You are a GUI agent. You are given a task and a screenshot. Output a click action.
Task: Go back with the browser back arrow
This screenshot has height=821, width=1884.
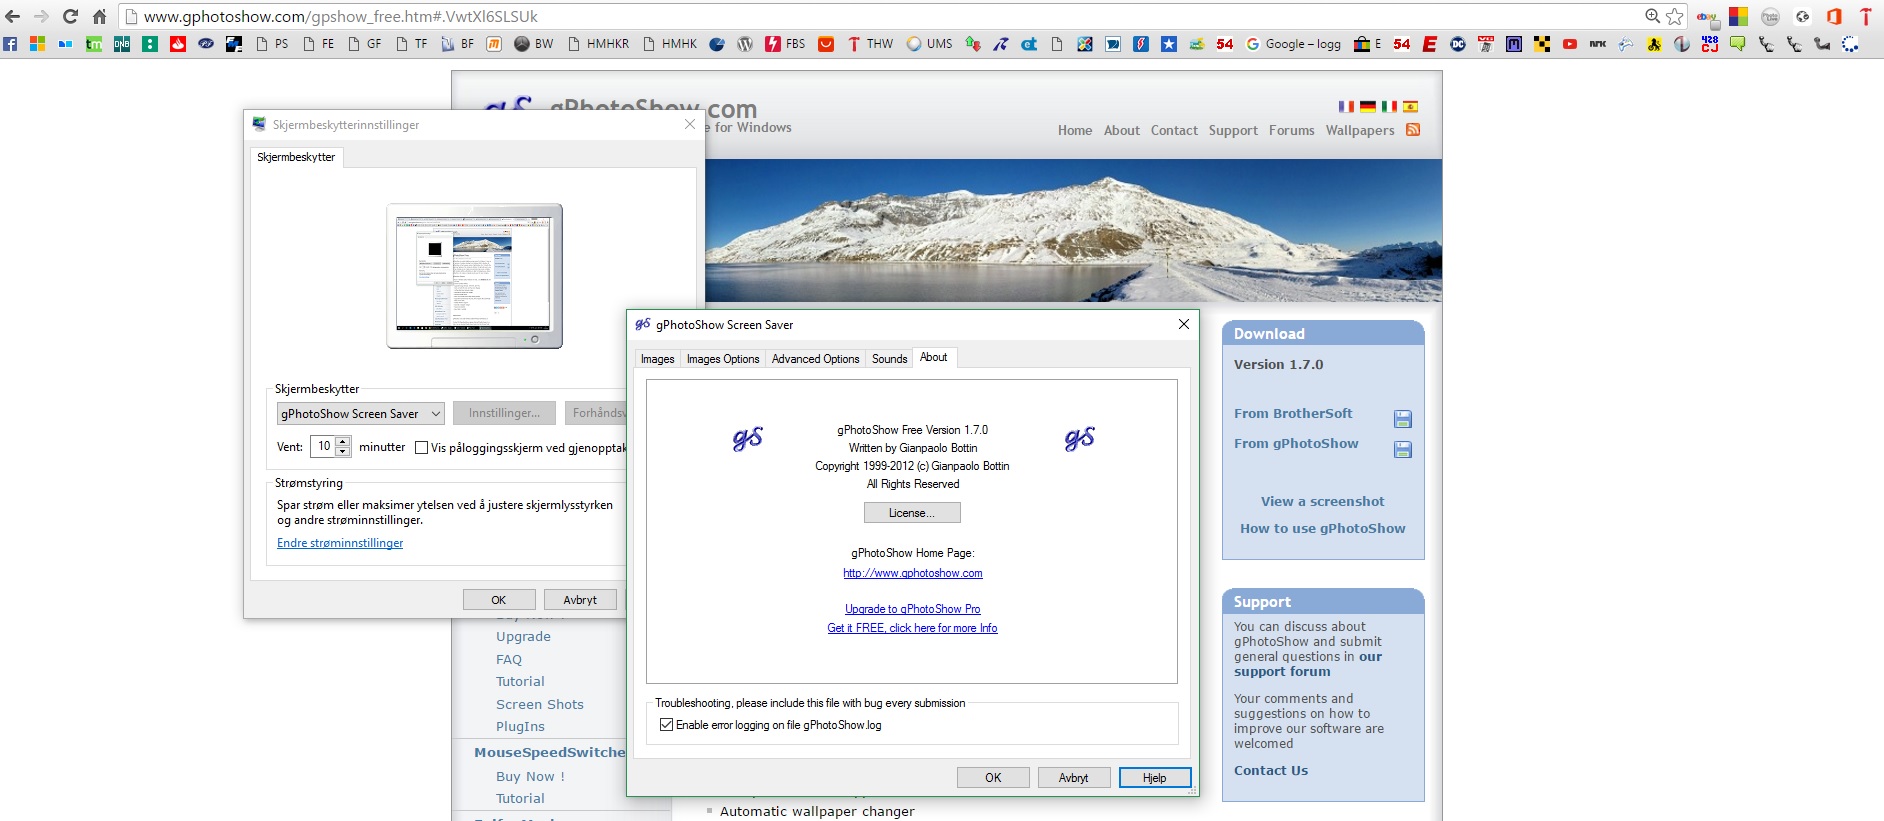coord(13,16)
